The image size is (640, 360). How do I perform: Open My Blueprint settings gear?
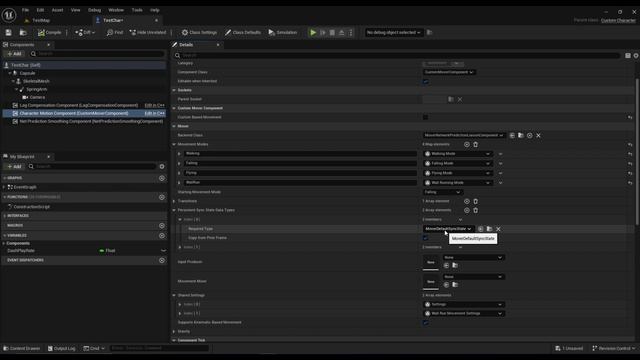point(162,166)
